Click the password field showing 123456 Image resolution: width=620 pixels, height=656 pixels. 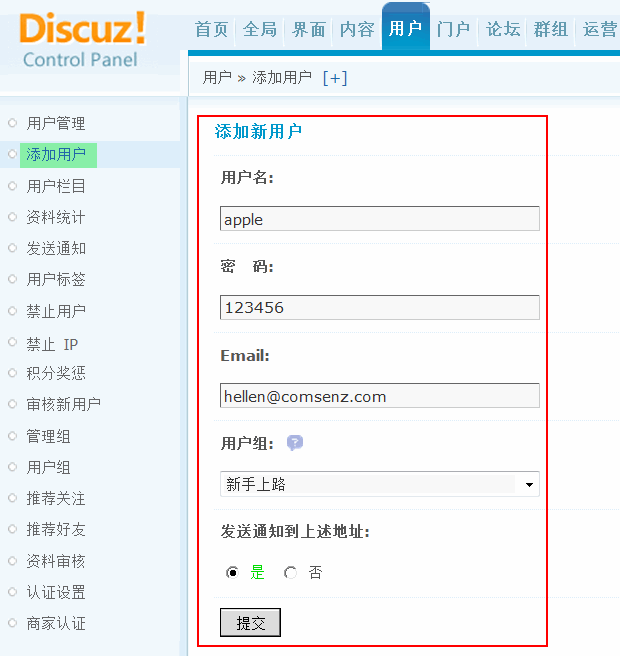click(379, 307)
